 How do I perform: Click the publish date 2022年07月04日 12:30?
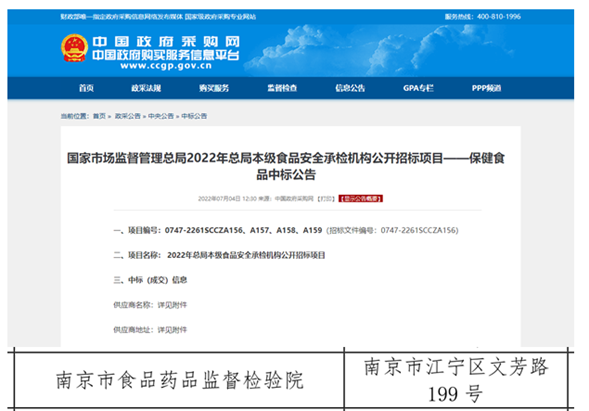point(227,198)
